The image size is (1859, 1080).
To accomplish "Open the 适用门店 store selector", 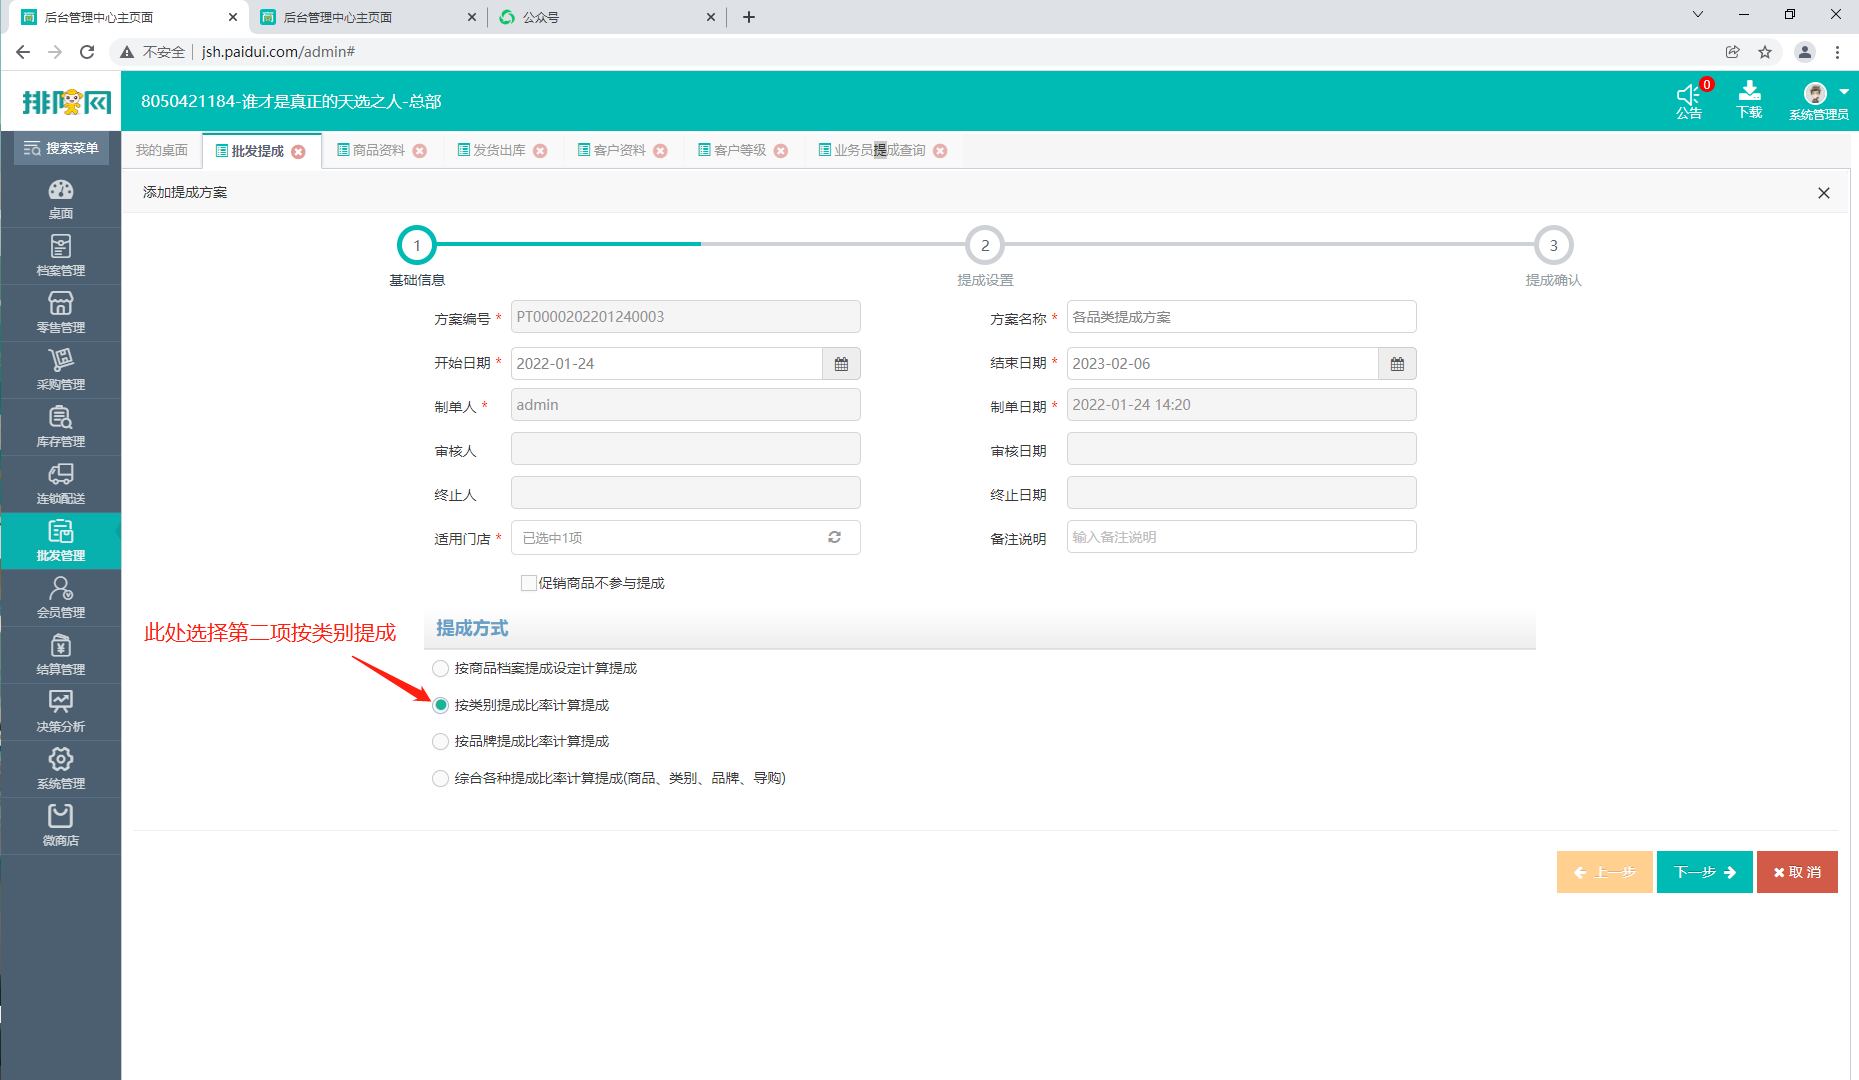I will pos(685,537).
